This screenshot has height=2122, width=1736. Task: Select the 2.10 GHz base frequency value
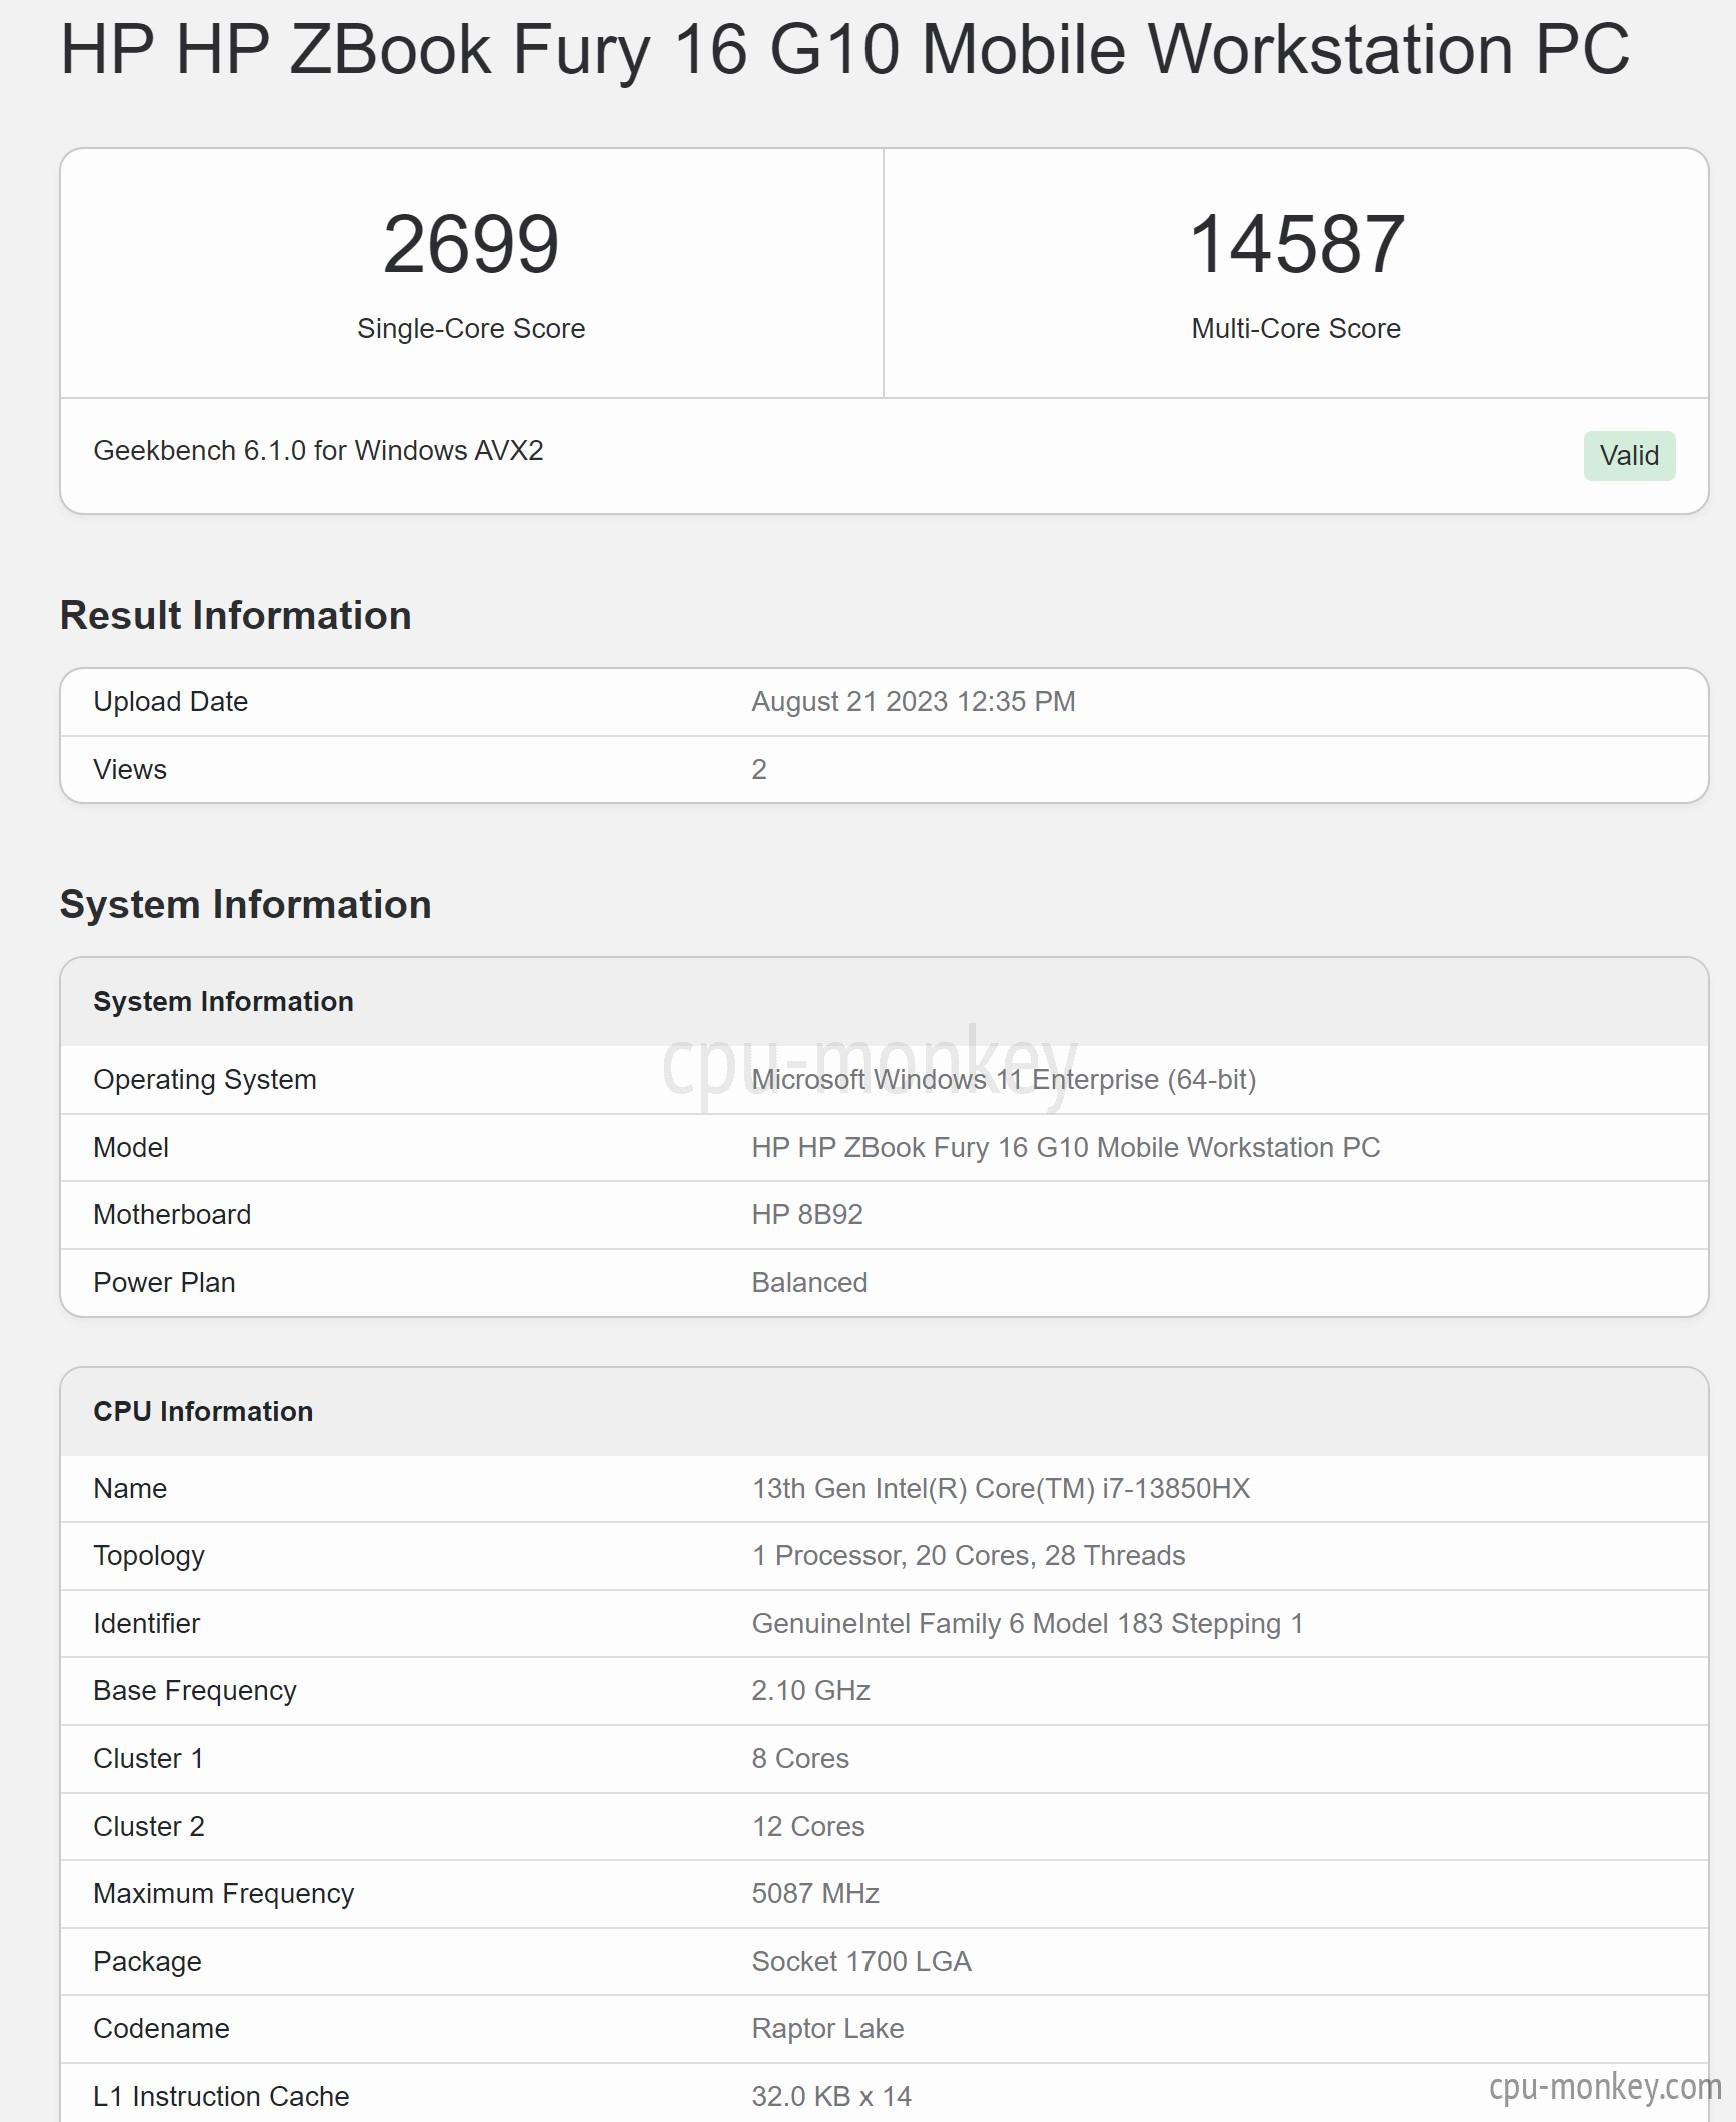(810, 1691)
